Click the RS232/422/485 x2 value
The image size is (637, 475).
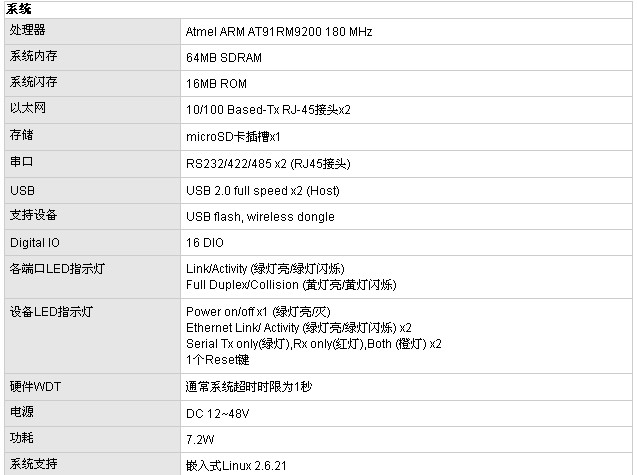point(268,163)
